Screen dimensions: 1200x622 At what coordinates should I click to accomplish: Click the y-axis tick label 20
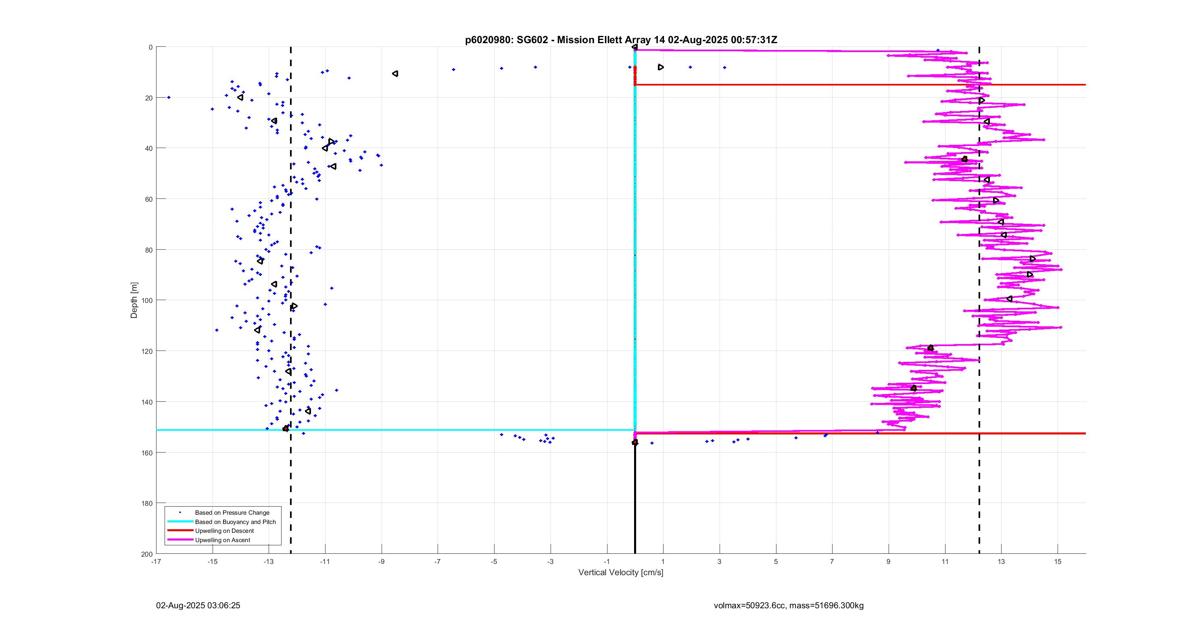(x=147, y=98)
